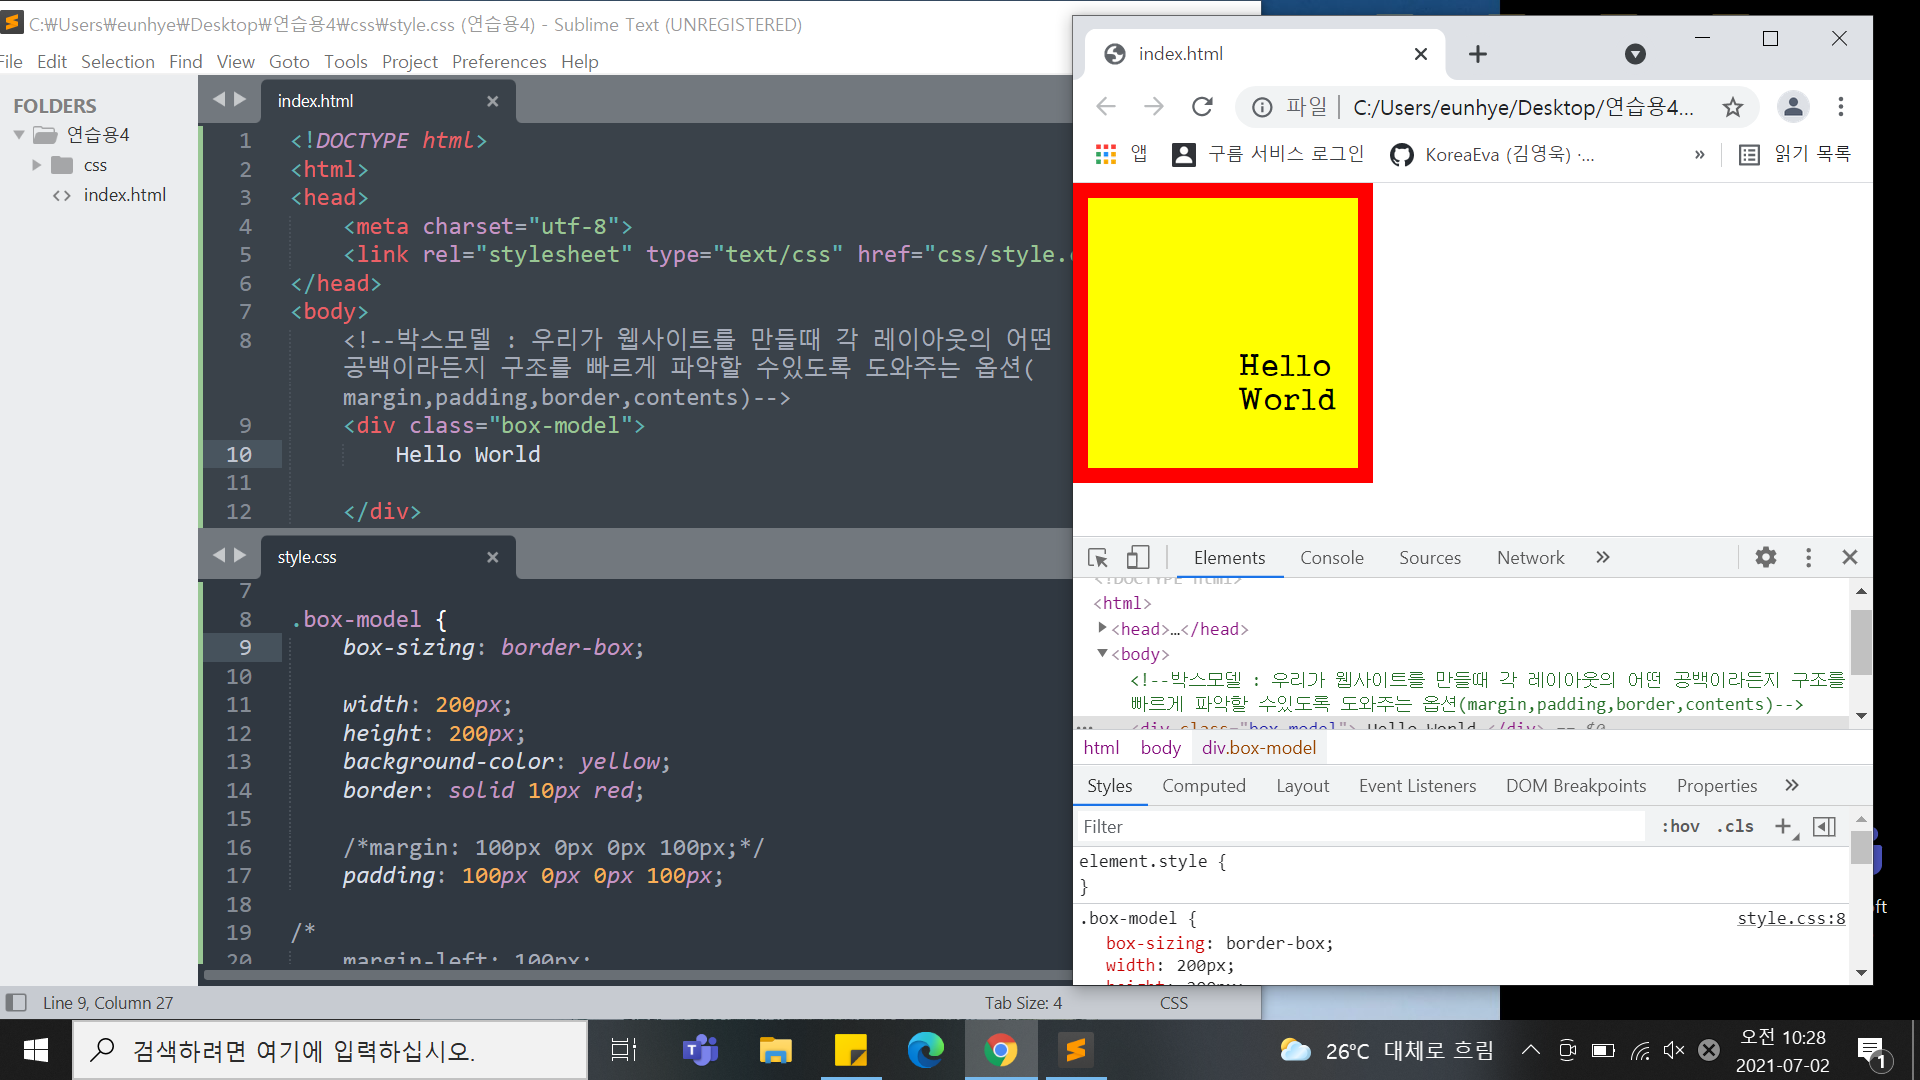Viewport: 1920px width, 1080px height.
Task: Show more DevTools tabs chevron
Action: (1603, 557)
